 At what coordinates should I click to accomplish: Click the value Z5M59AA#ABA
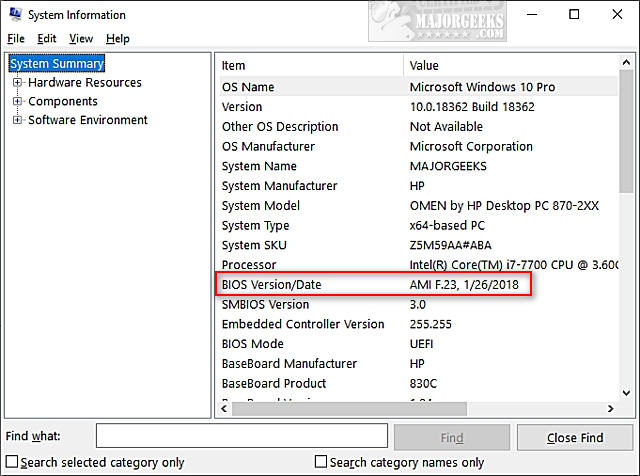coord(451,245)
